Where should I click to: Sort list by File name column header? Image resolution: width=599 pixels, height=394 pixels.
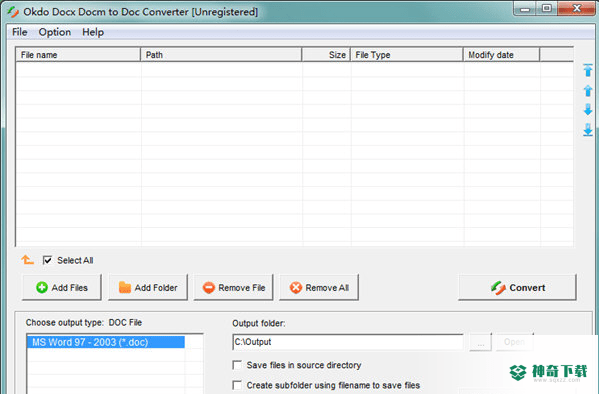(x=78, y=55)
